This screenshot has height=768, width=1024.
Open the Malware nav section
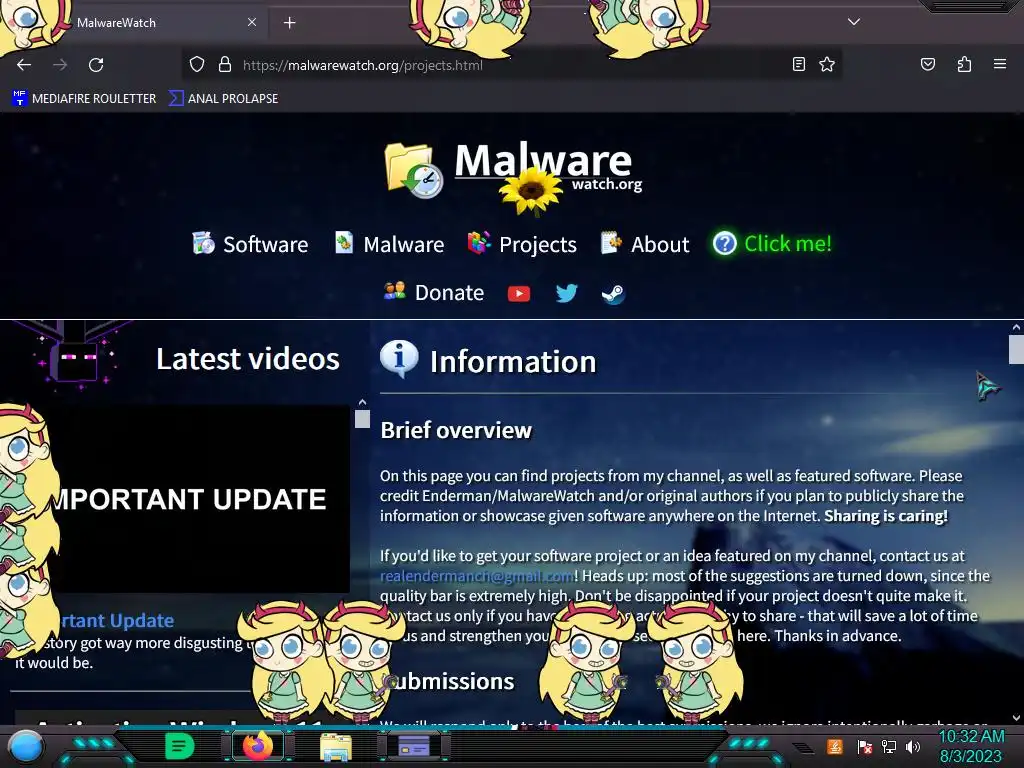coord(389,244)
